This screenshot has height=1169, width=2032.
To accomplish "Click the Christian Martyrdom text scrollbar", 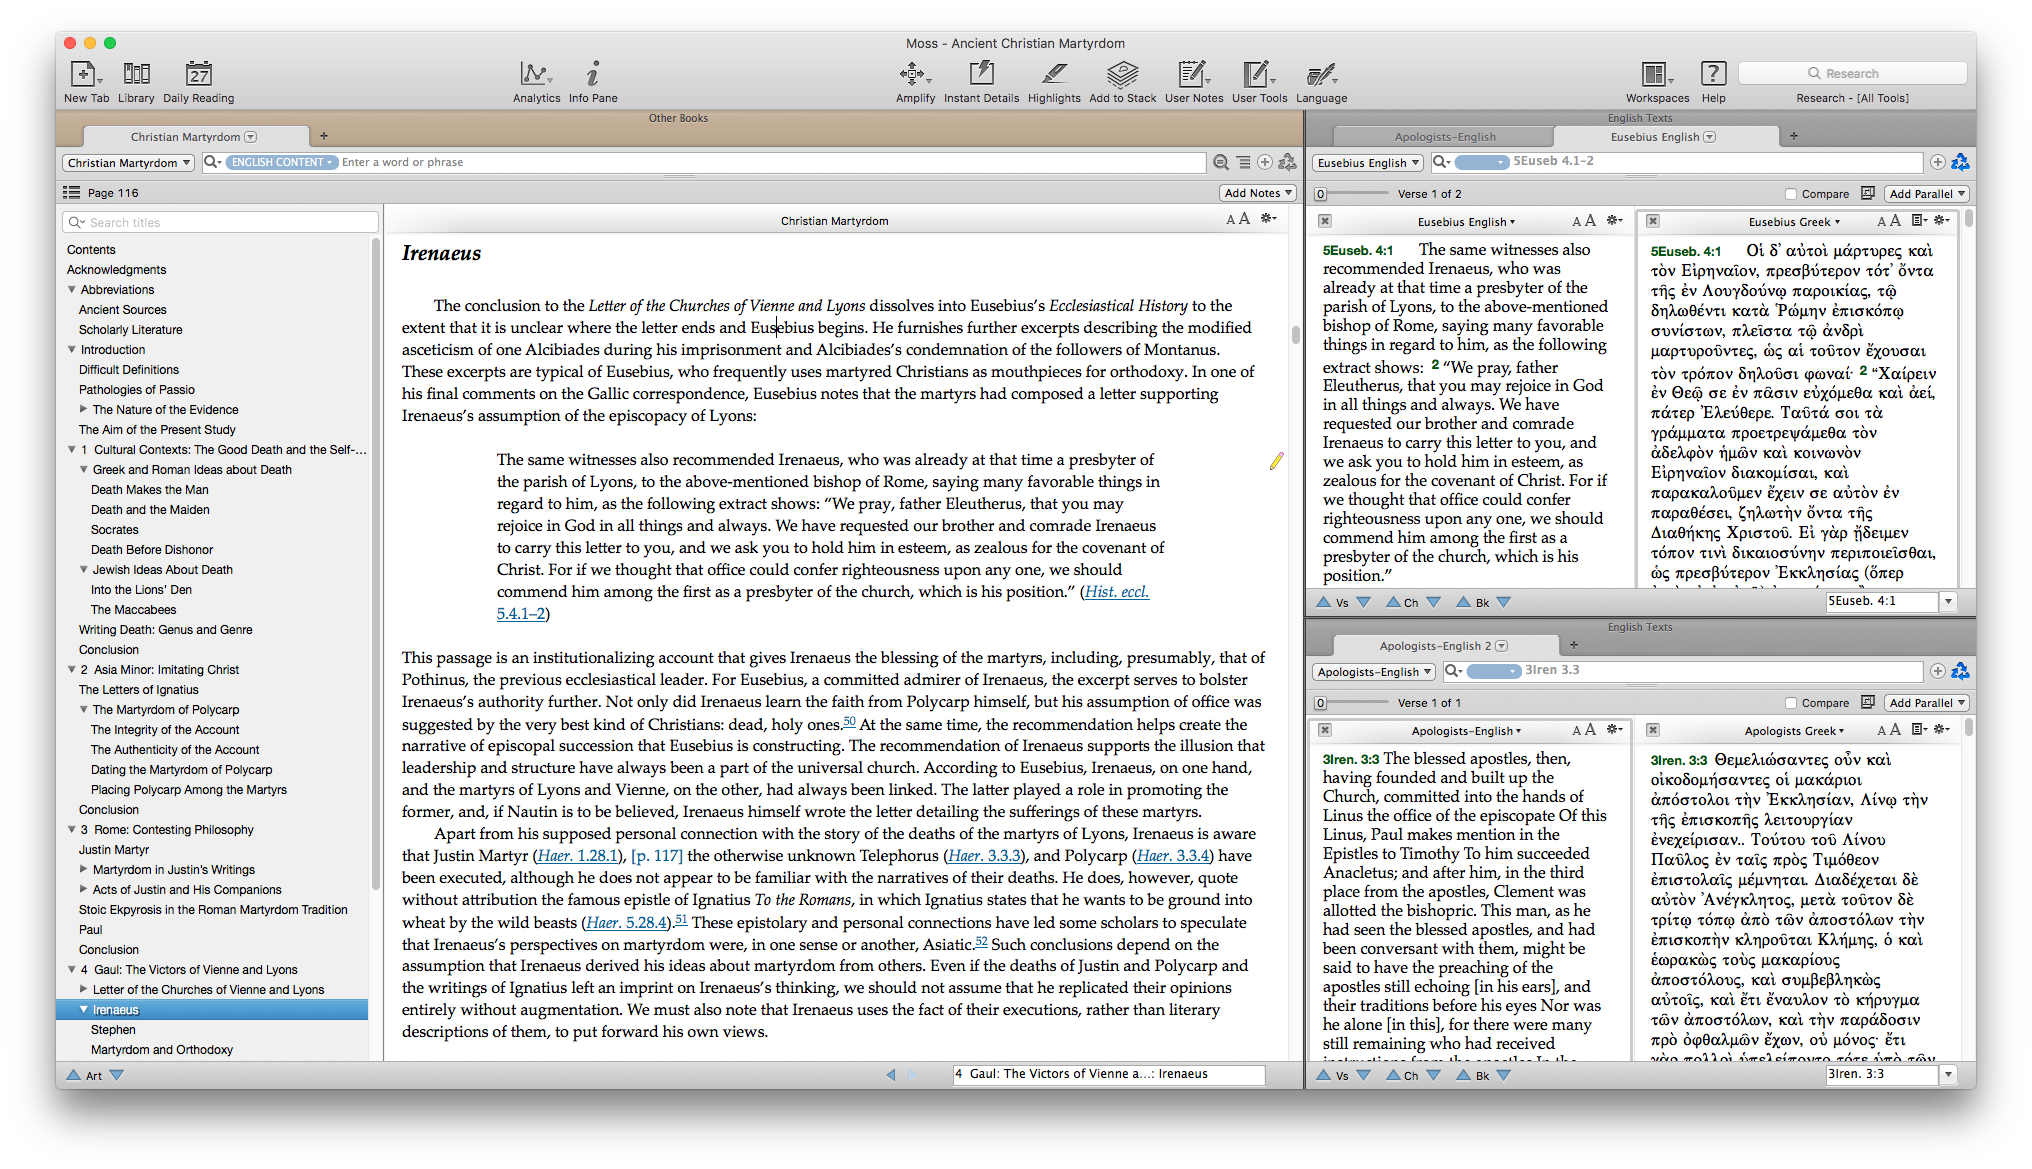I will click(1295, 336).
